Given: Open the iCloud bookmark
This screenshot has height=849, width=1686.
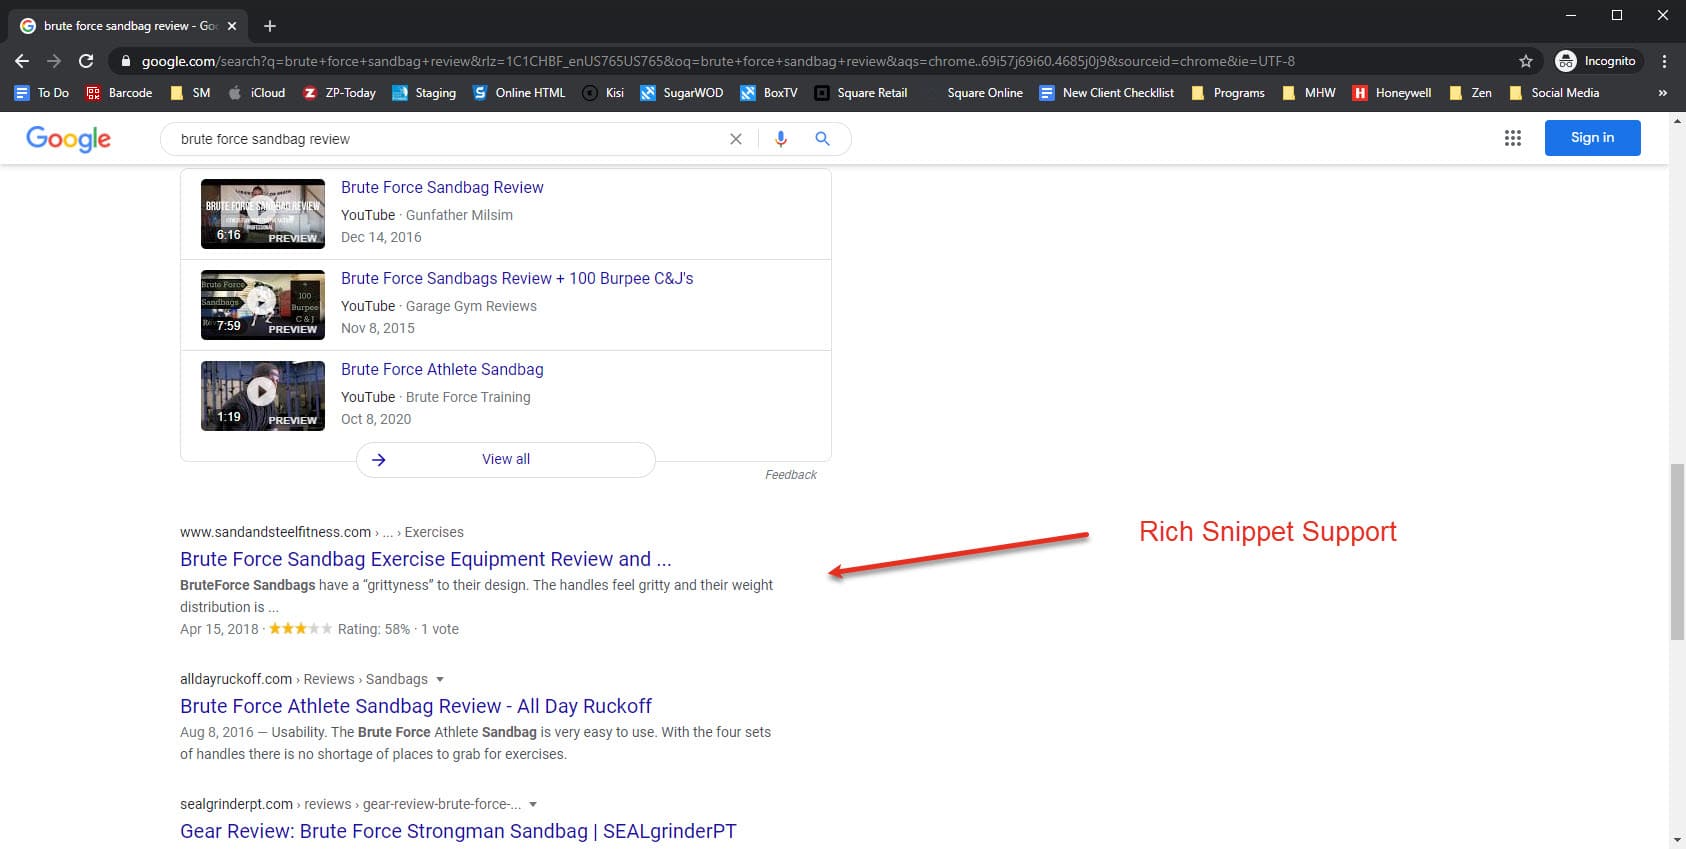Looking at the screenshot, I should (x=257, y=93).
